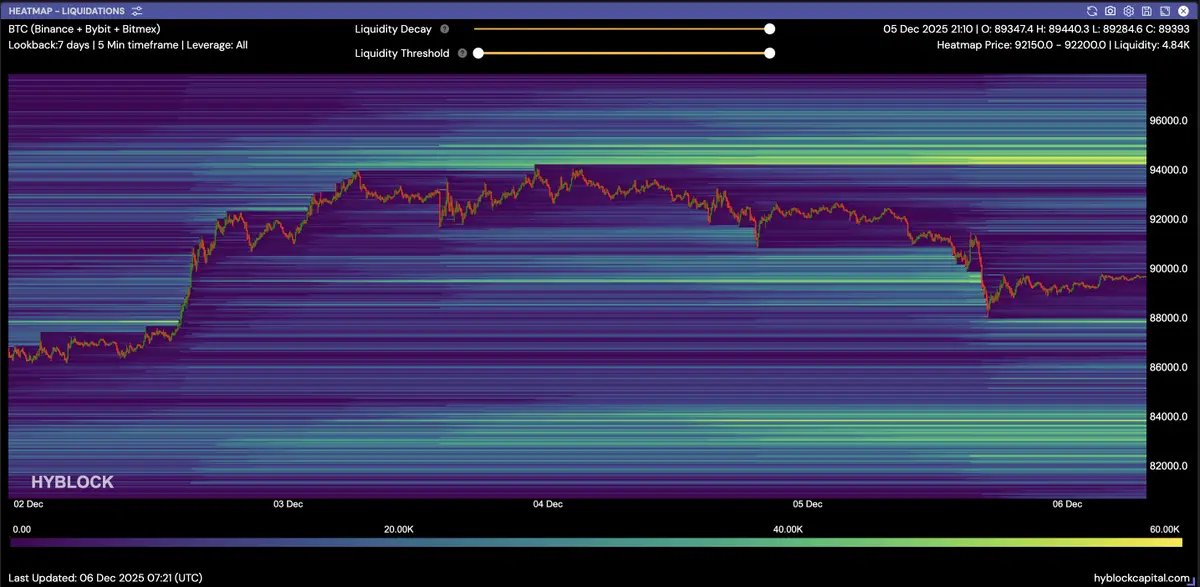1200x587 pixels.
Task: Click the 06 Dec date axis label
Action: [x=1067, y=505]
